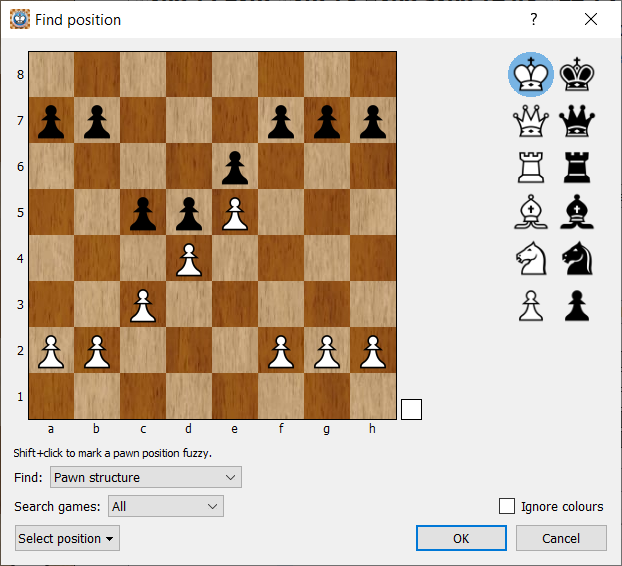Choose the white rook piece
This screenshot has height=566, width=622.
[x=530, y=167]
